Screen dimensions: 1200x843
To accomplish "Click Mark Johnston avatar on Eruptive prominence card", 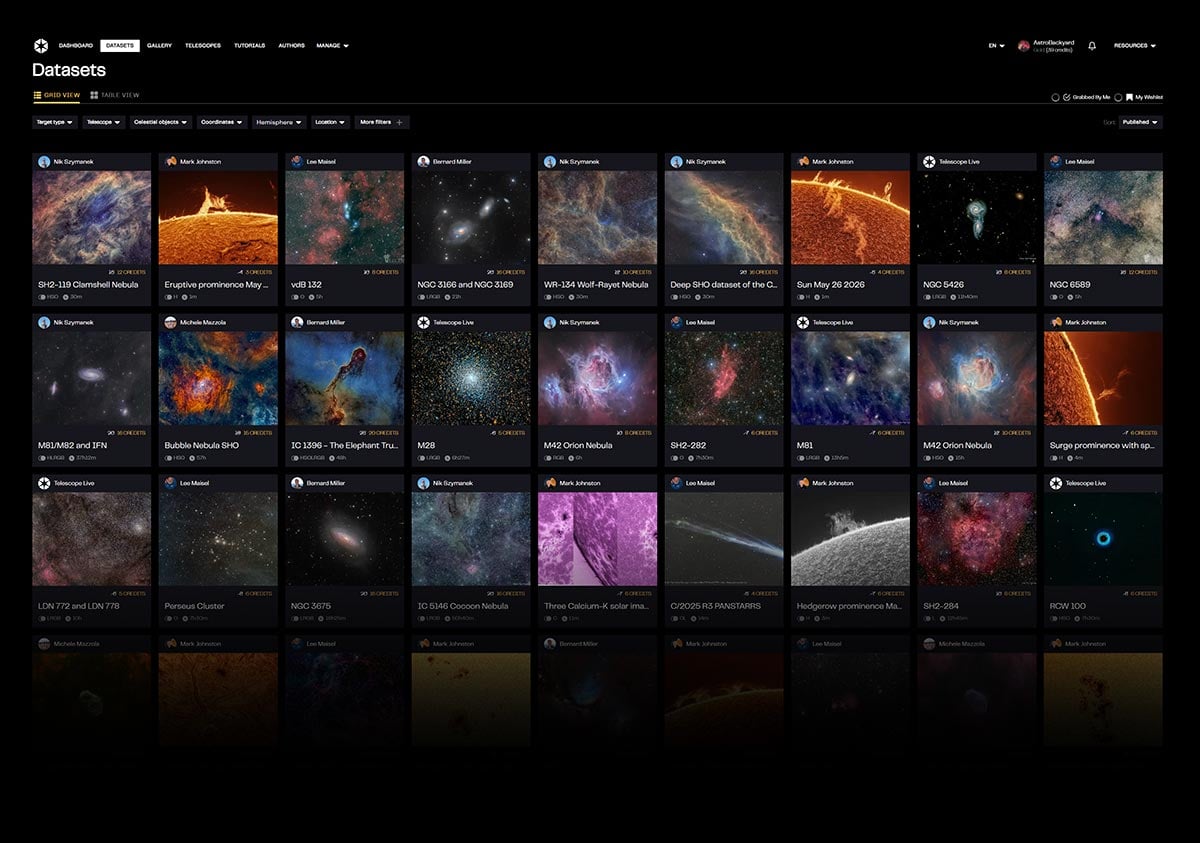I will tap(171, 161).
